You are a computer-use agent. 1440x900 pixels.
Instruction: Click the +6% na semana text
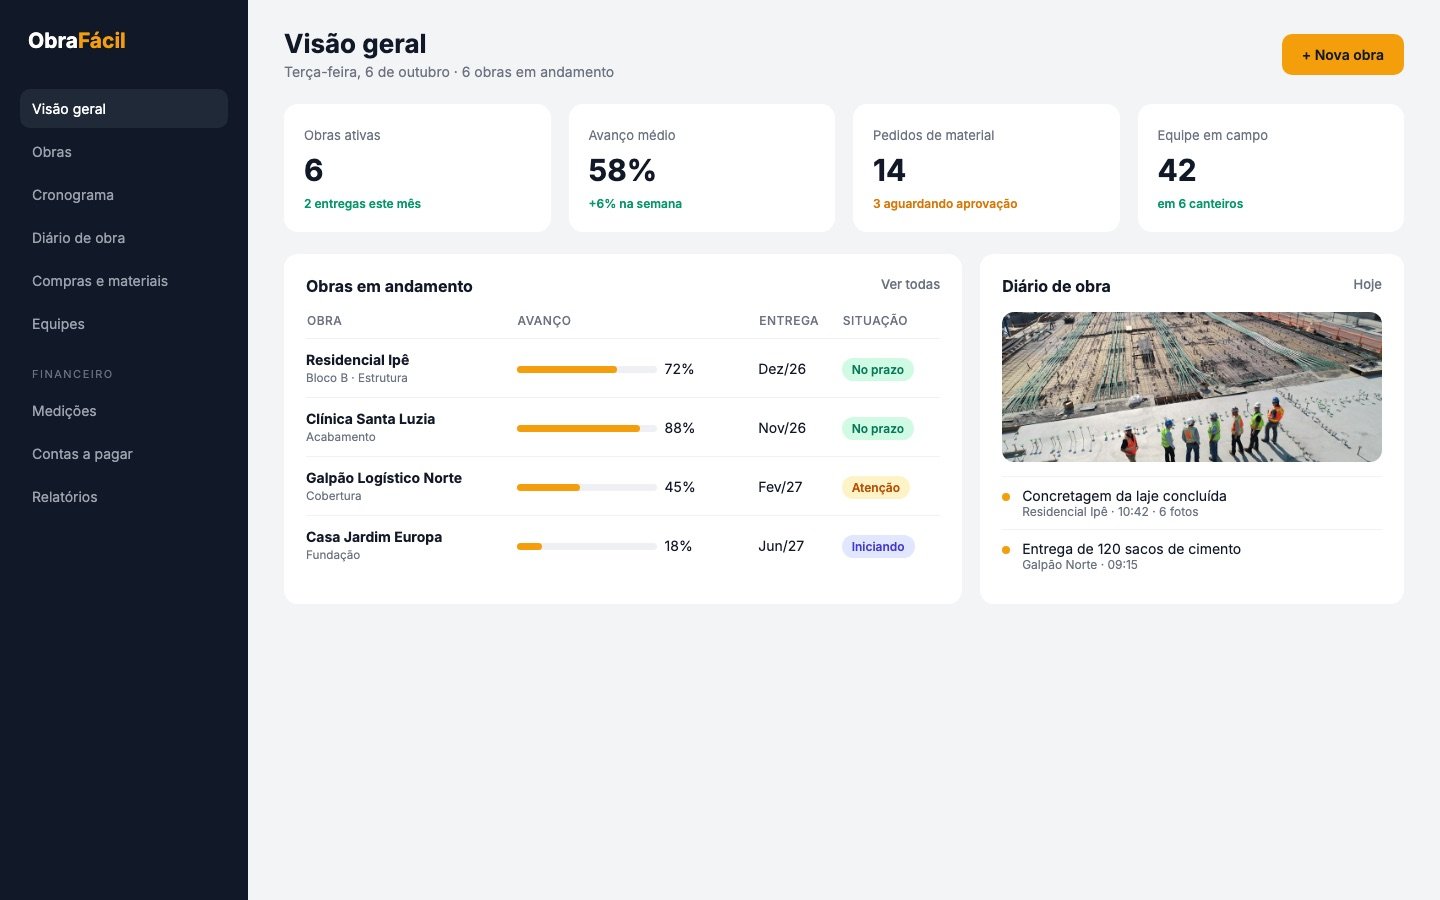click(x=635, y=204)
